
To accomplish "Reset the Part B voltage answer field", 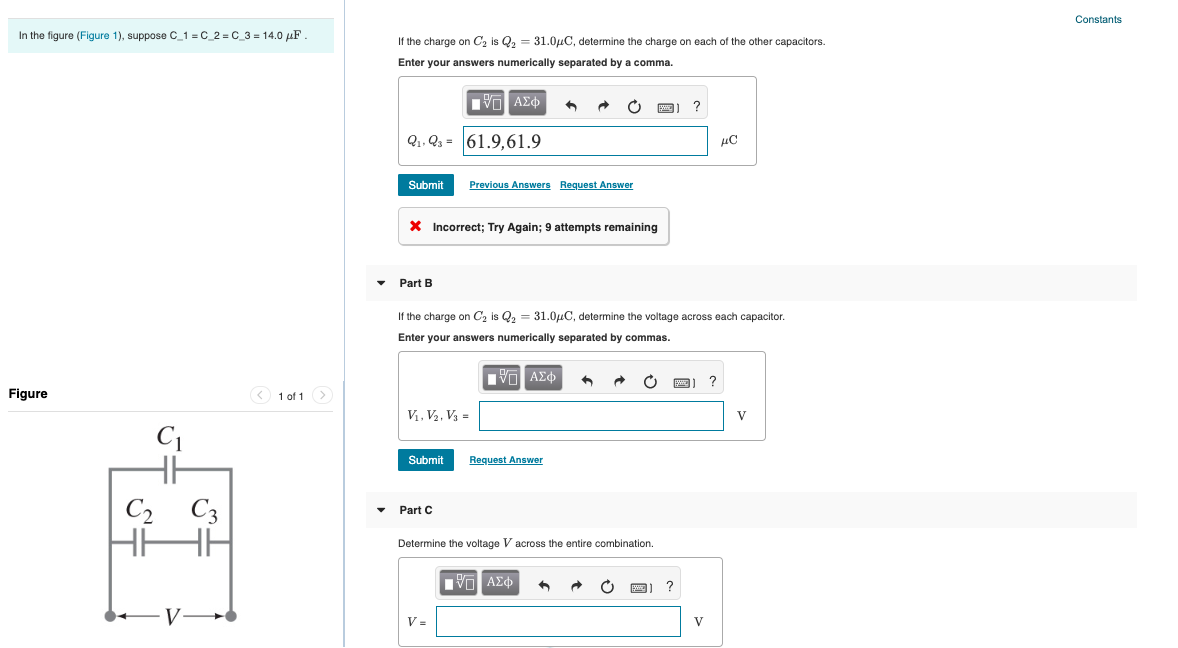I will click(x=651, y=381).
